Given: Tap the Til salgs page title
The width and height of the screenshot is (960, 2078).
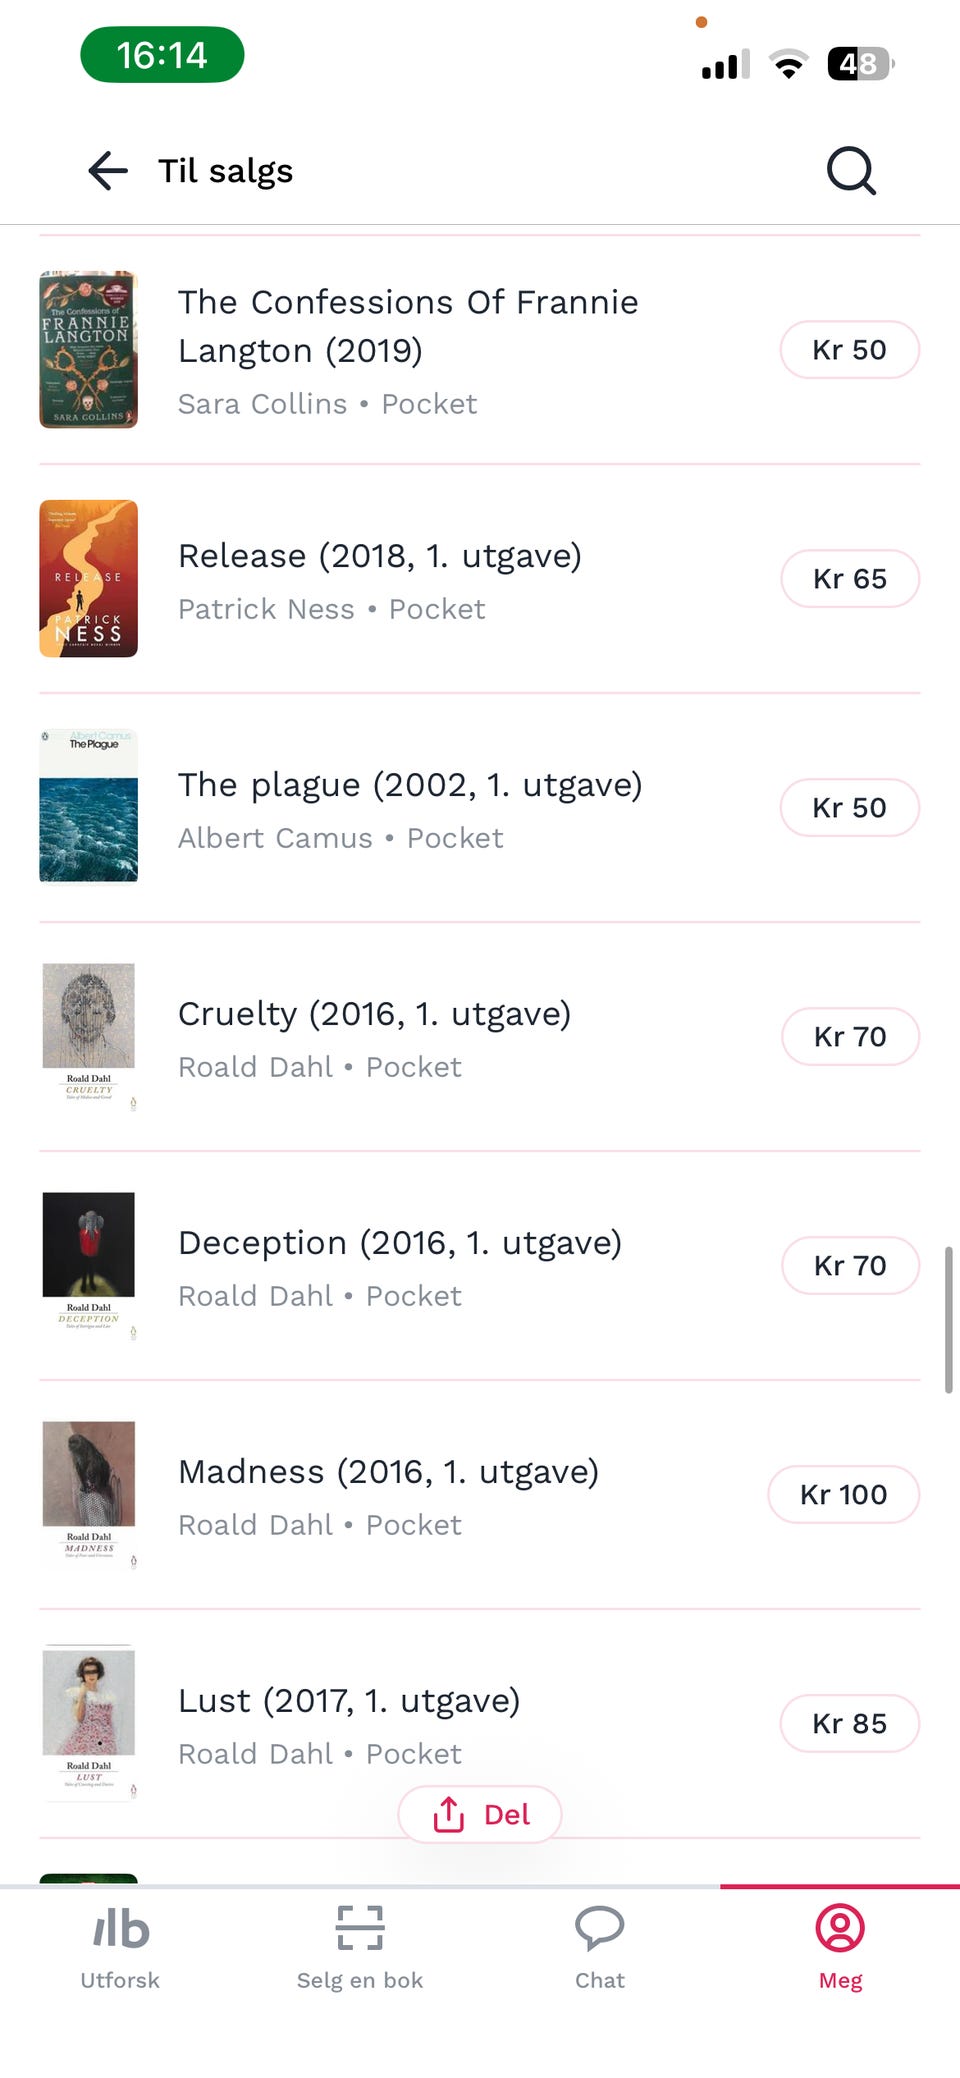Looking at the screenshot, I should click(x=226, y=171).
